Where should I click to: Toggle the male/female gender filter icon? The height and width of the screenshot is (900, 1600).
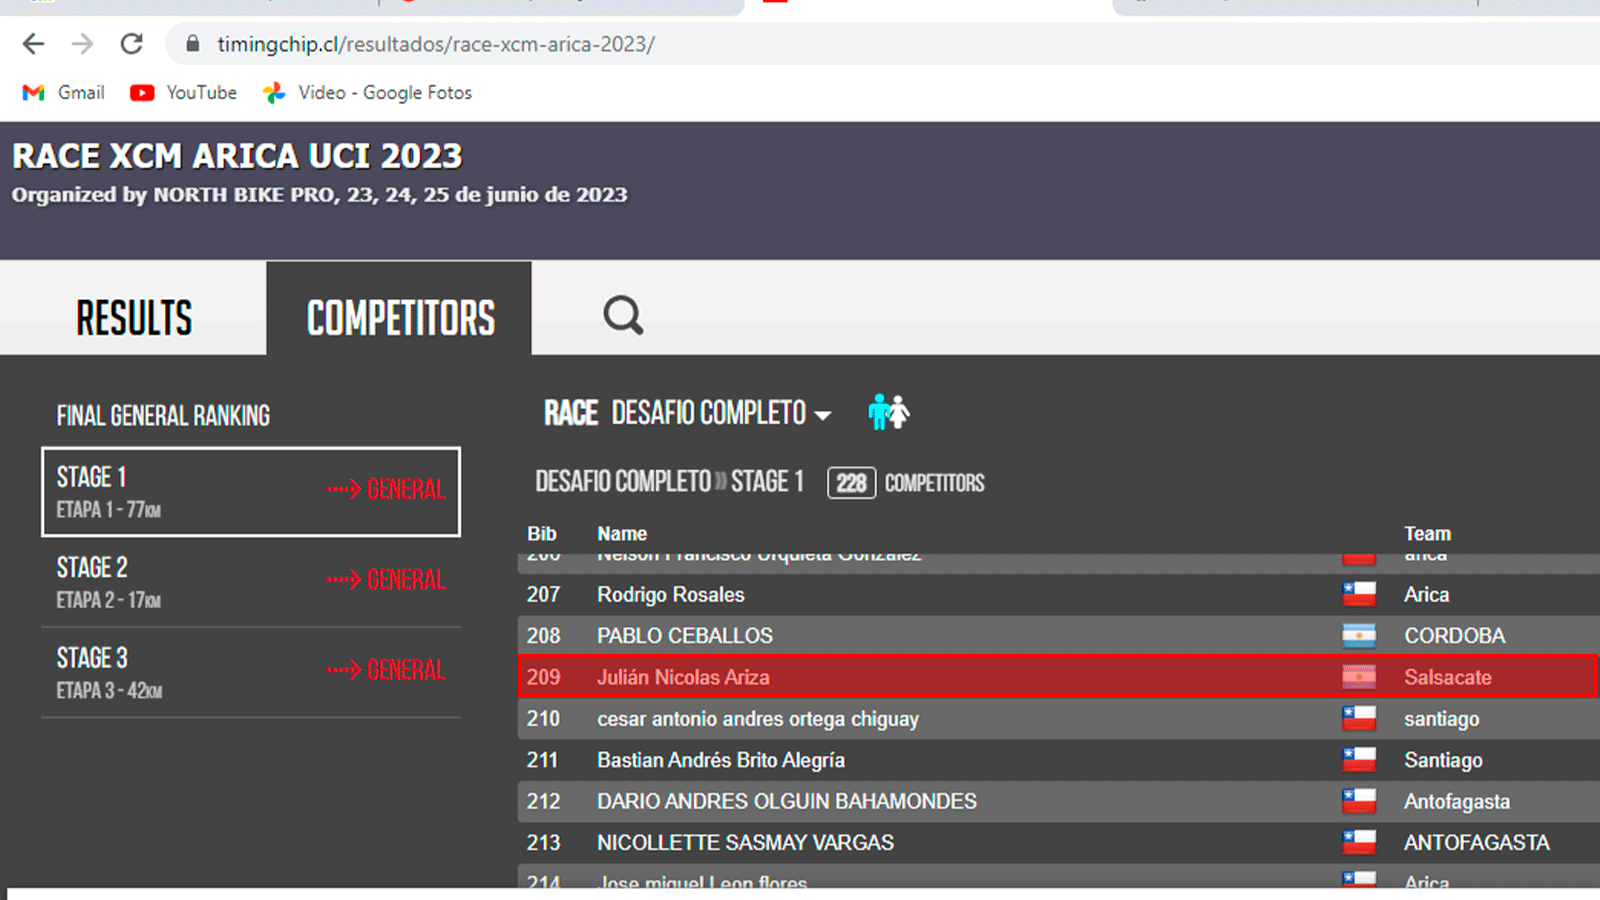pos(888,412)
